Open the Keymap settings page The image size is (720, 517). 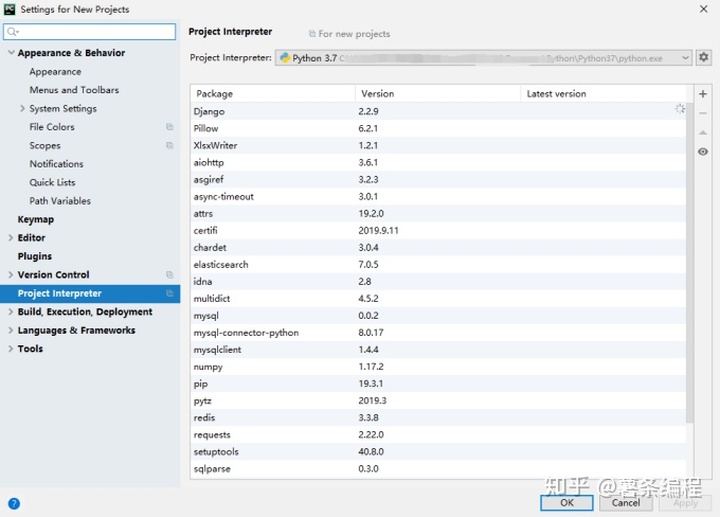pyautogui.click(x=36, y=219)
